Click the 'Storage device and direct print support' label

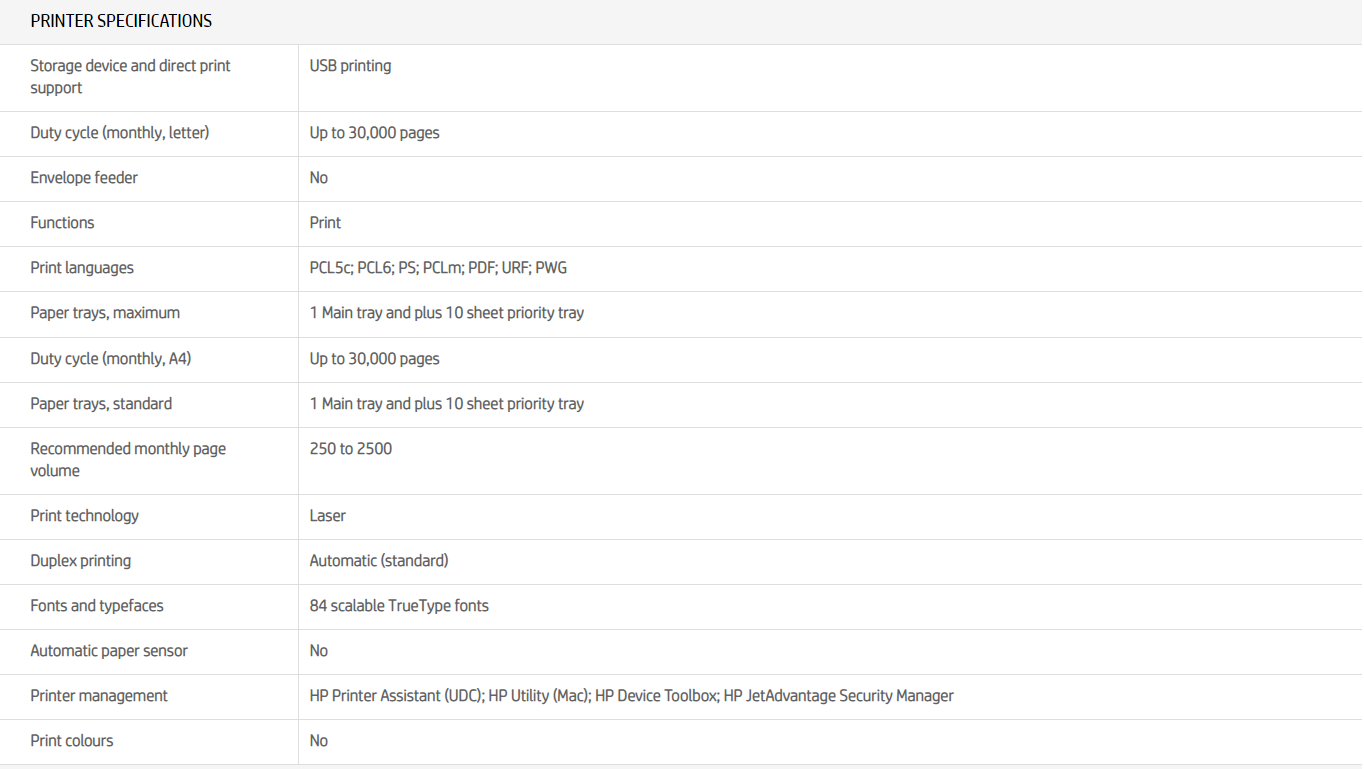[130, 77]
